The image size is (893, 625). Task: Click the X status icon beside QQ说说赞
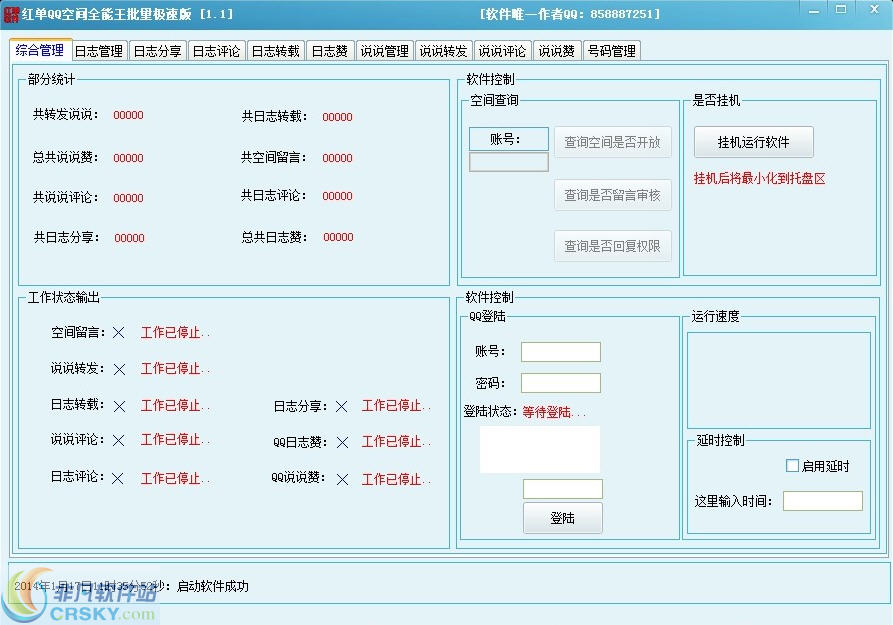click(342, 480)
